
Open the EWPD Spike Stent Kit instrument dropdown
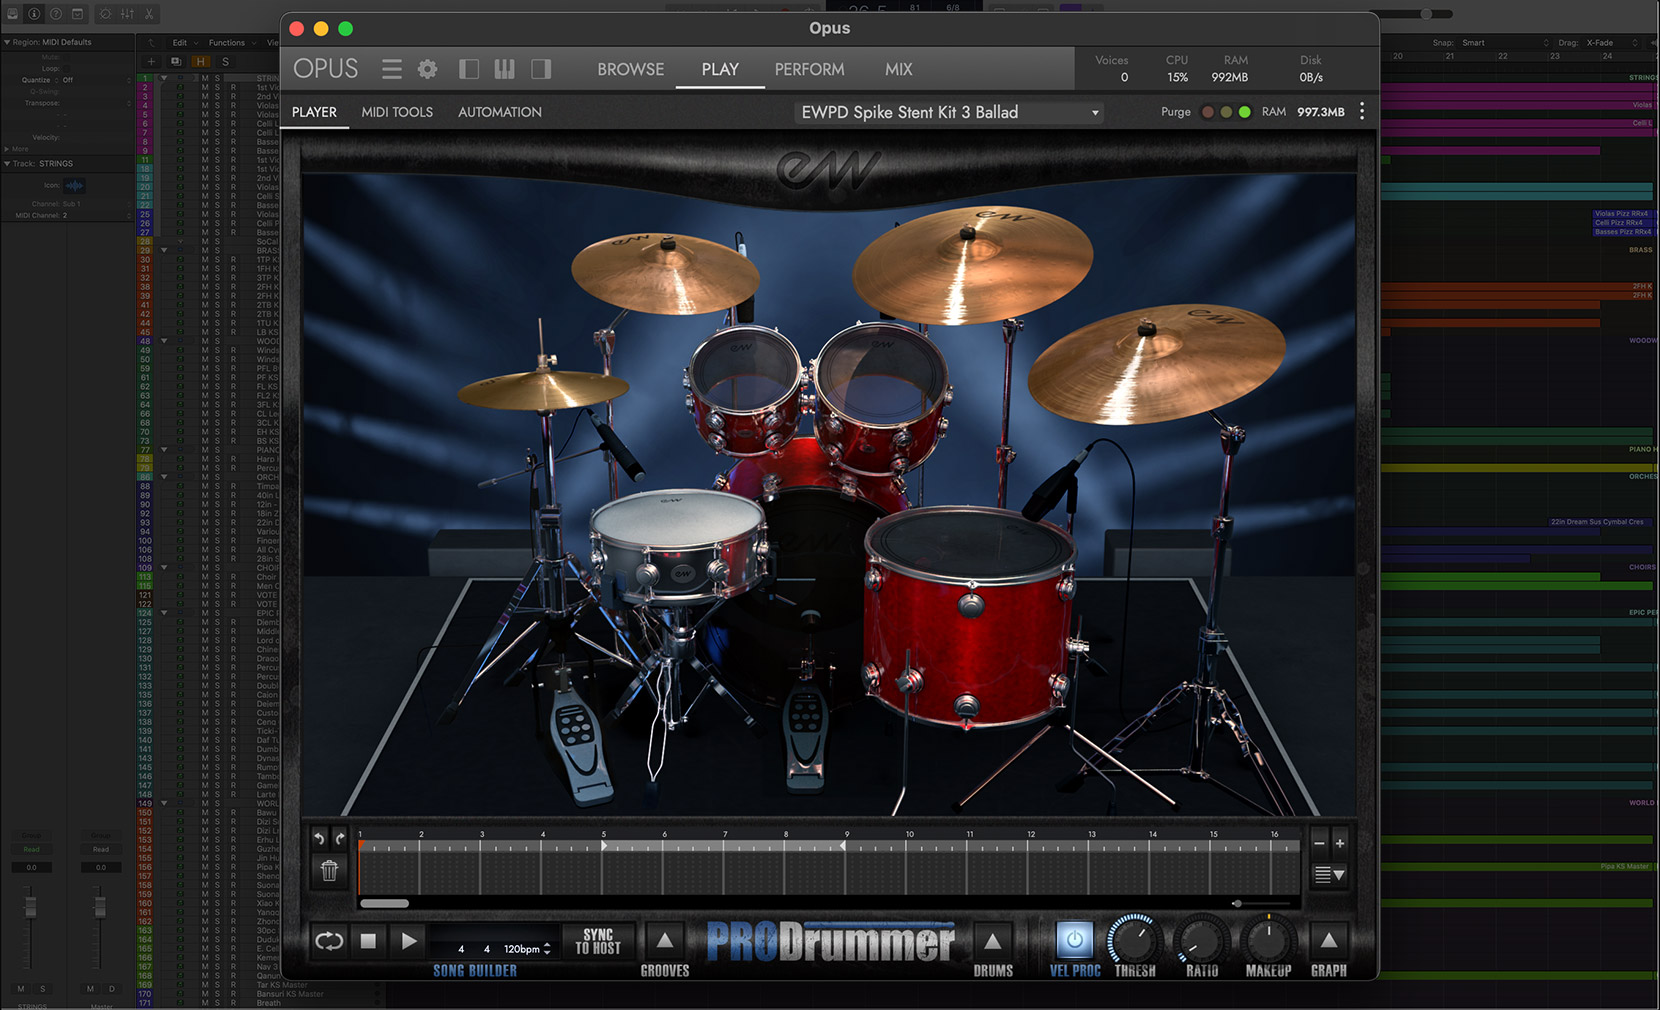pyautogui.click(x=949, y=112)
